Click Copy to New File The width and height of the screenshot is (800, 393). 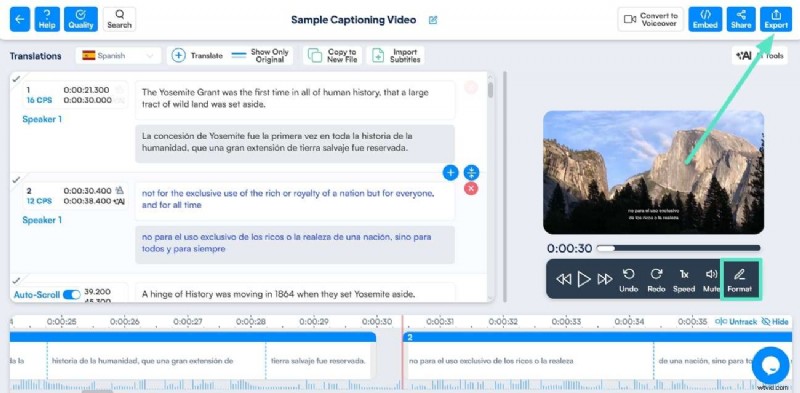332,56
